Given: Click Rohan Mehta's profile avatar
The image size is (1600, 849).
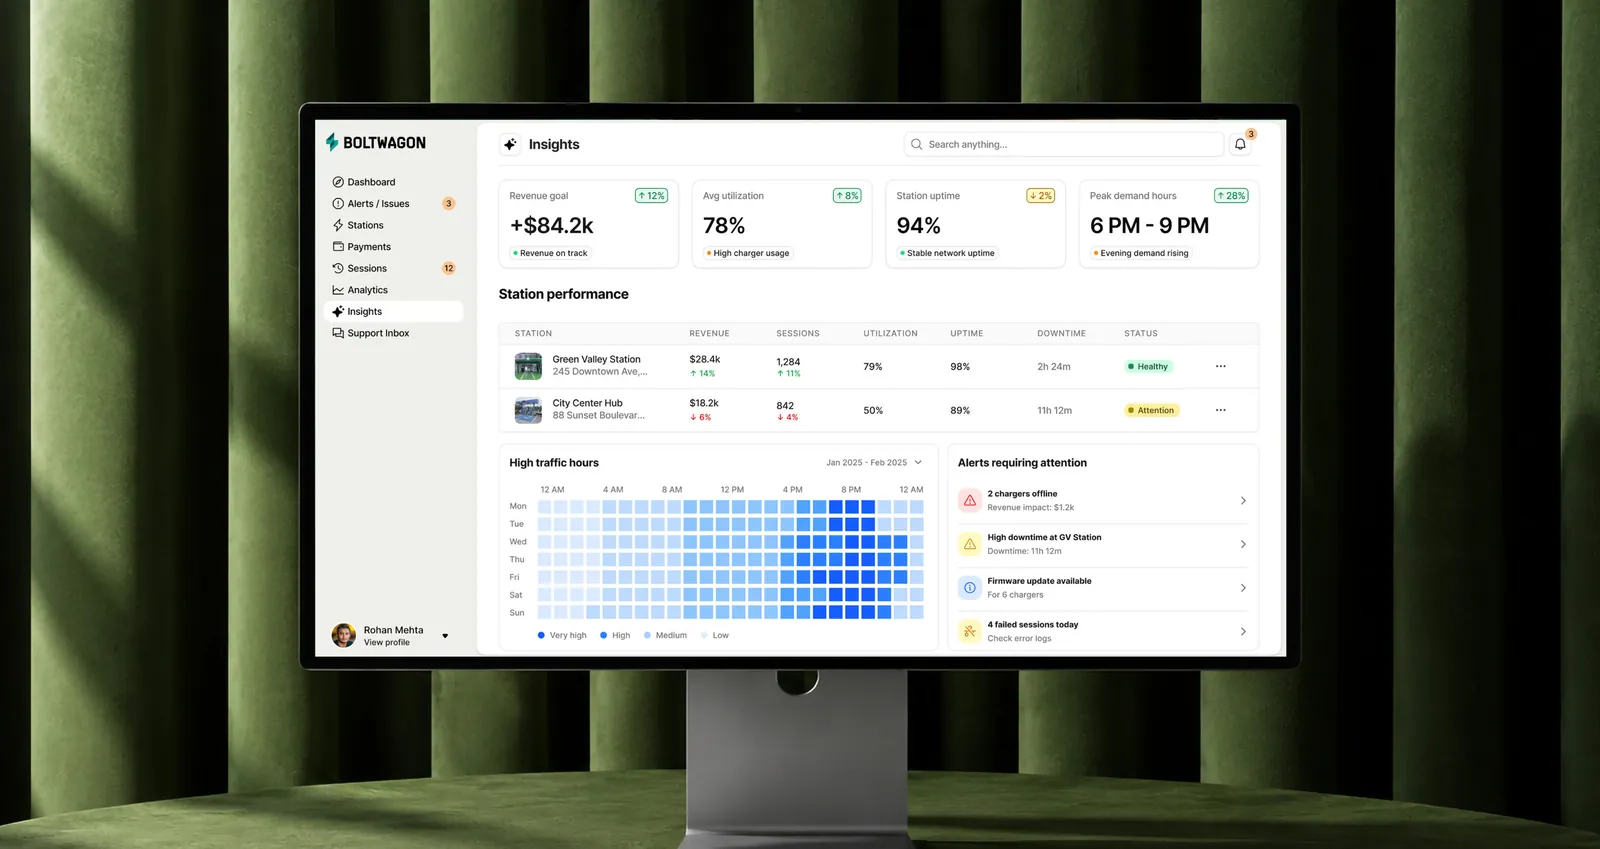Looking at the screenshot, I should [x=344, y=635].
